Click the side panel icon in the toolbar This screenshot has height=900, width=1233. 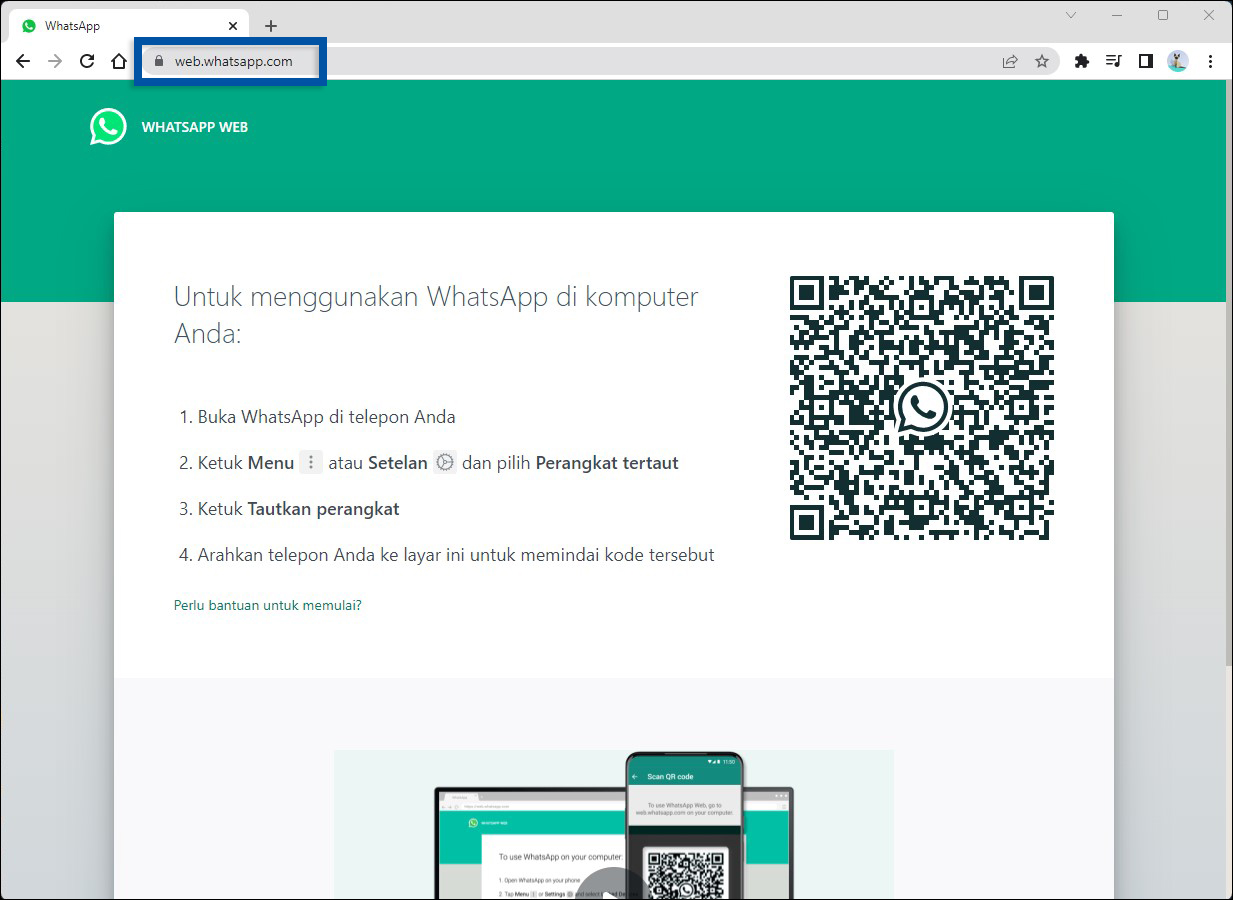point(1145,61)
